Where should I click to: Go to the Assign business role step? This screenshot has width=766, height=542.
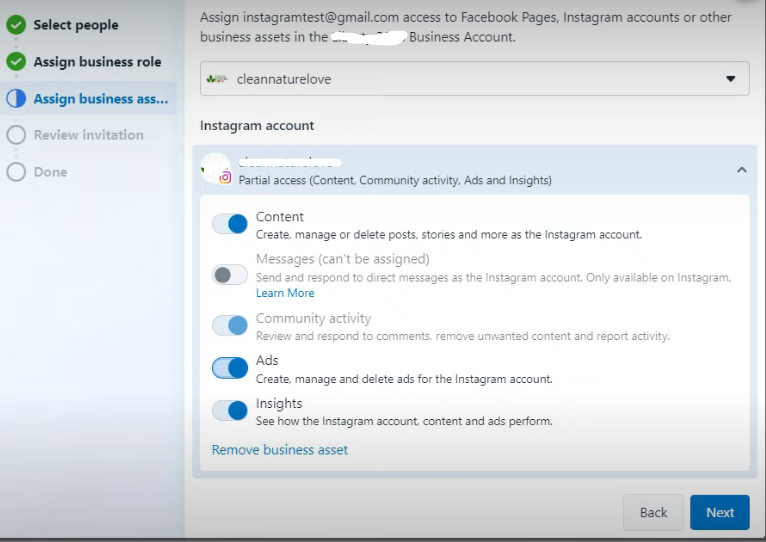[97, 62]
